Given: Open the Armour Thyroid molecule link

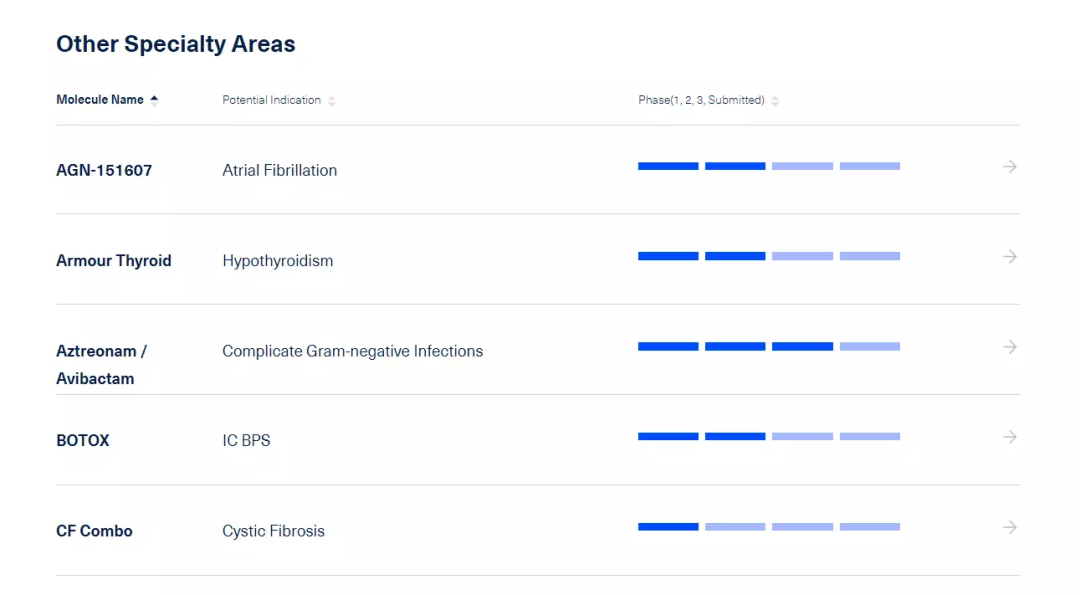Looking at the screenshot, I should [113, 261].
